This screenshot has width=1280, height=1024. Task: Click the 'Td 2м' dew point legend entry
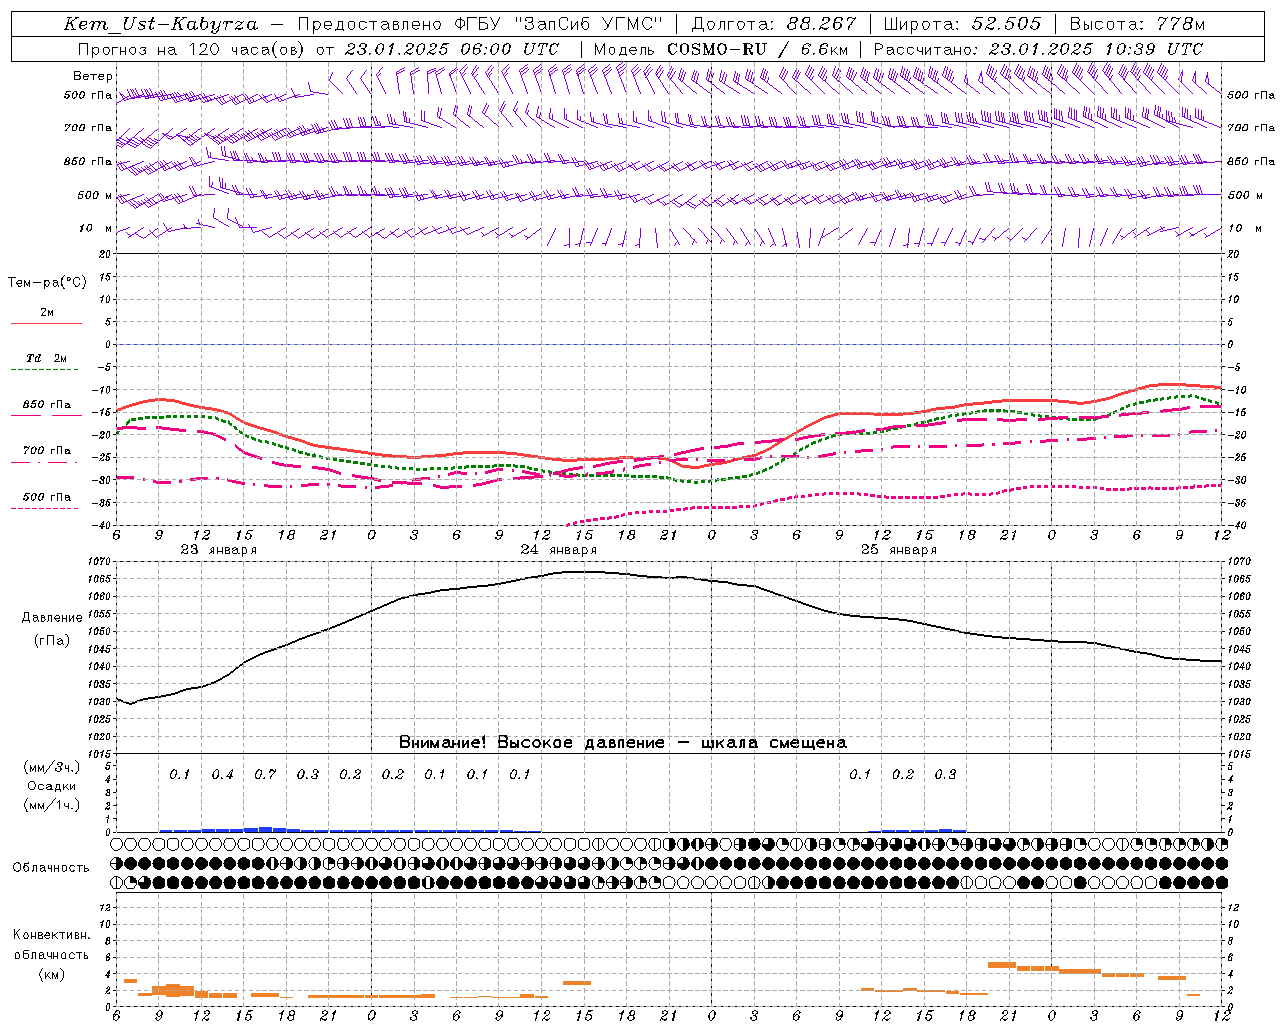click(x=47, y=358)
